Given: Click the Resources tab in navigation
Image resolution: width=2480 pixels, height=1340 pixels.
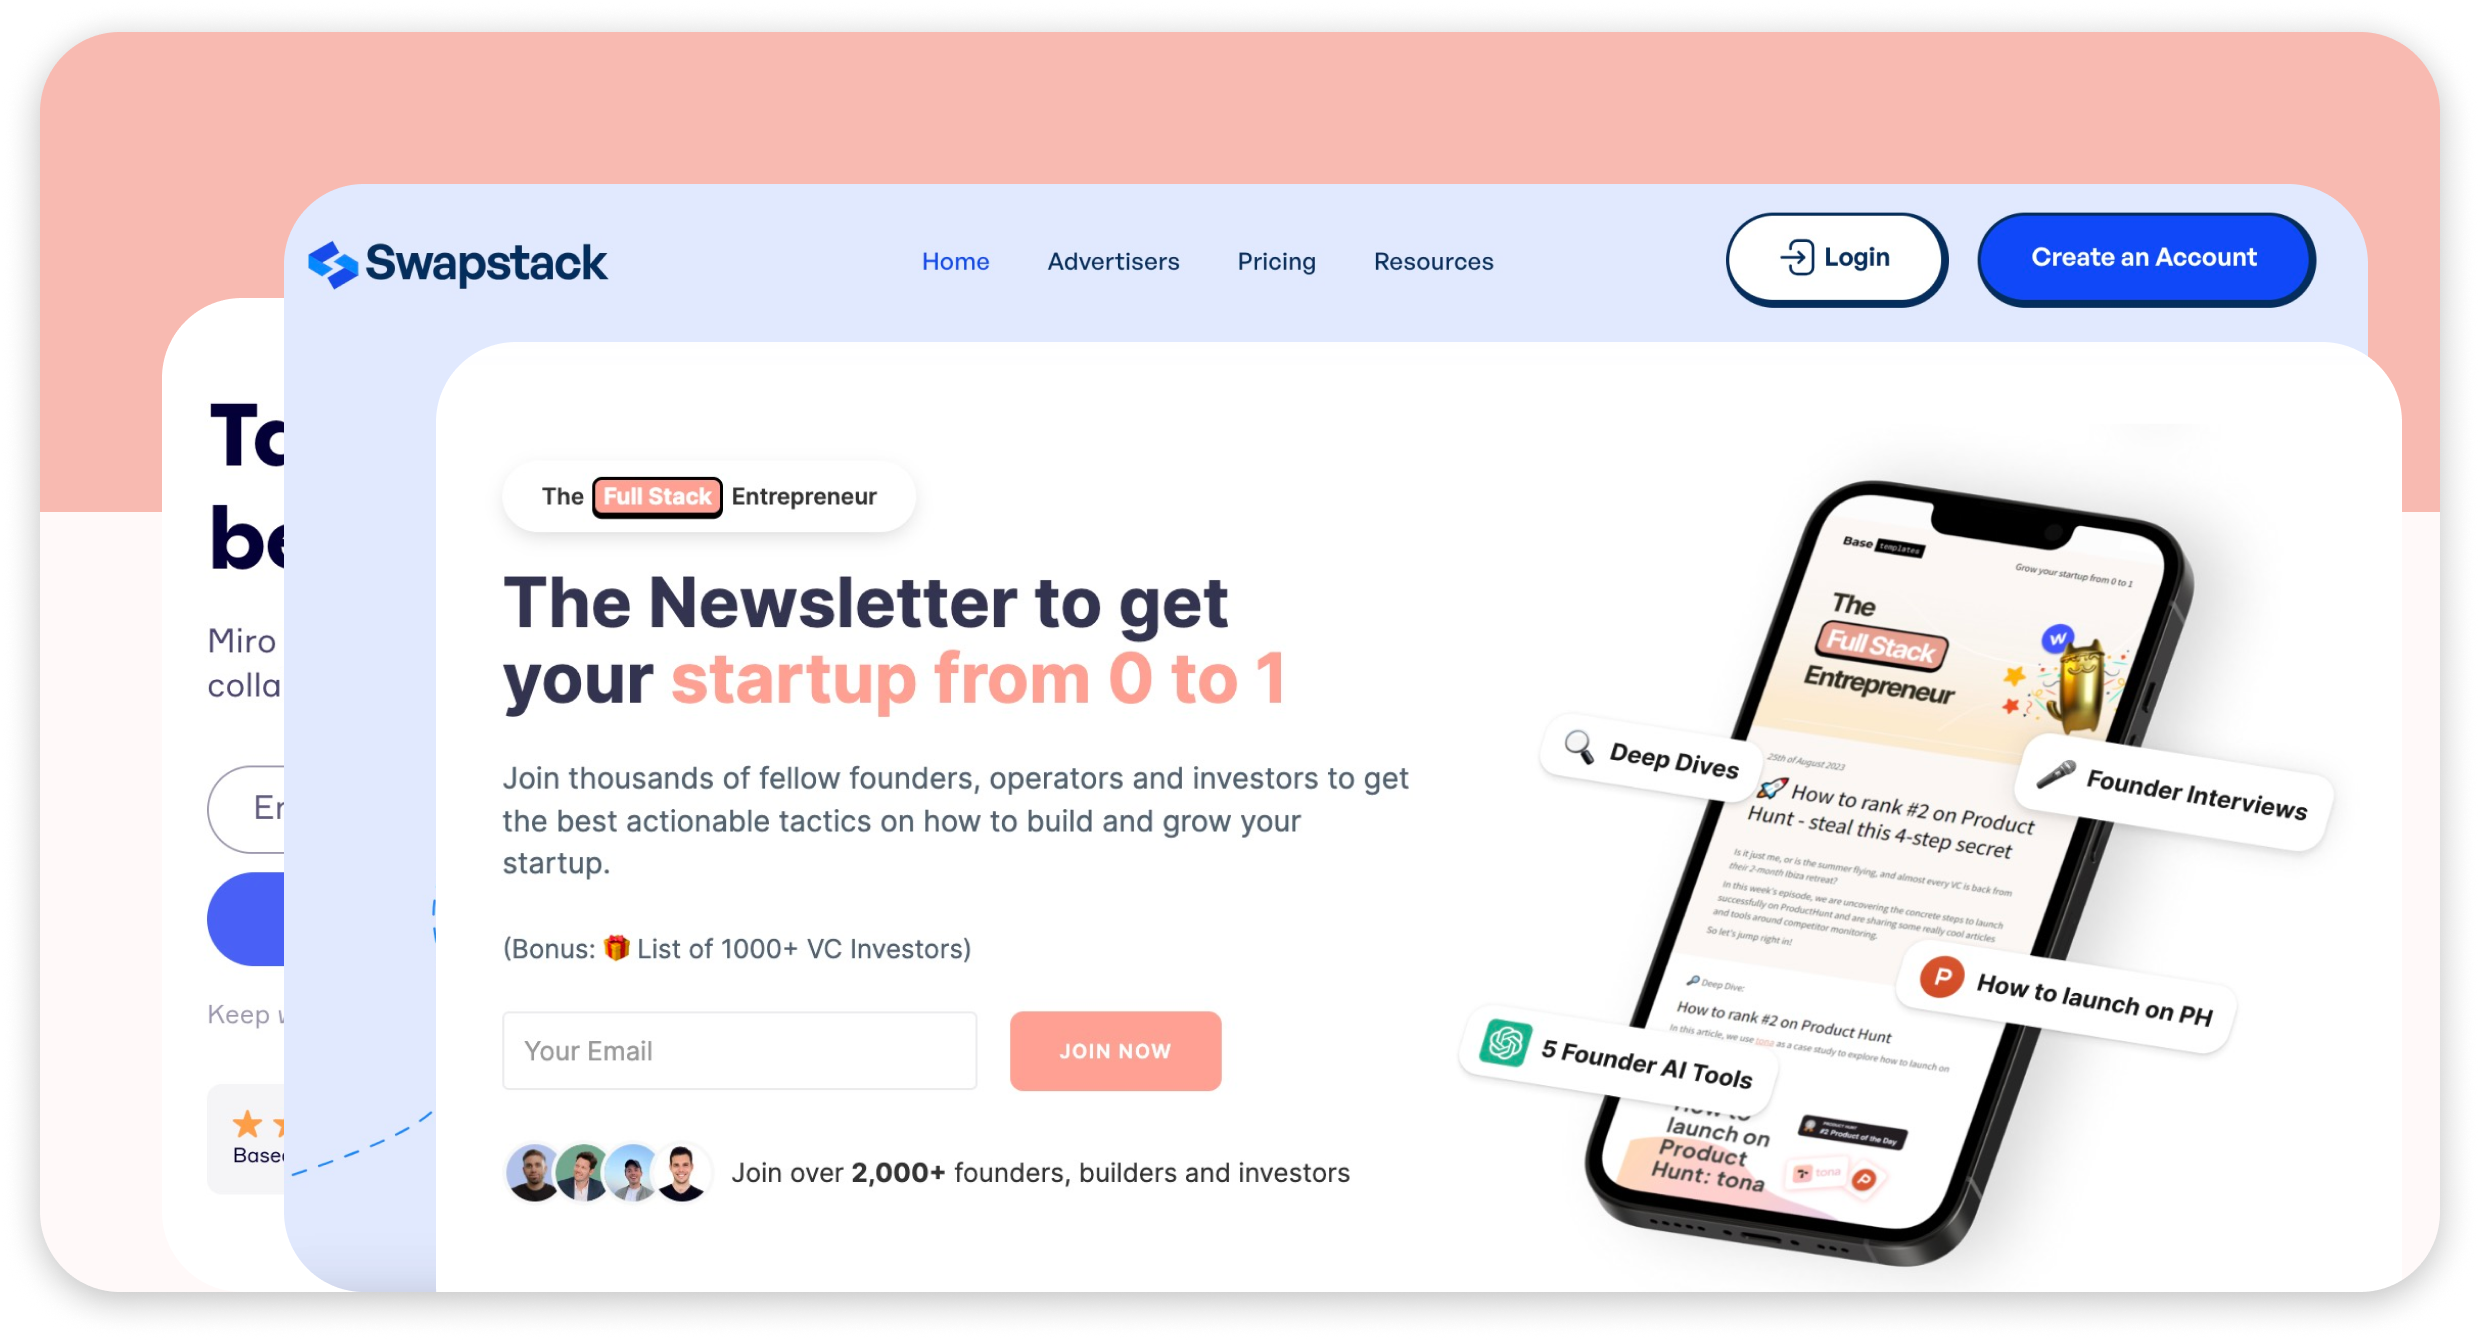Looking at the screenshot, I should (1434, 259).
